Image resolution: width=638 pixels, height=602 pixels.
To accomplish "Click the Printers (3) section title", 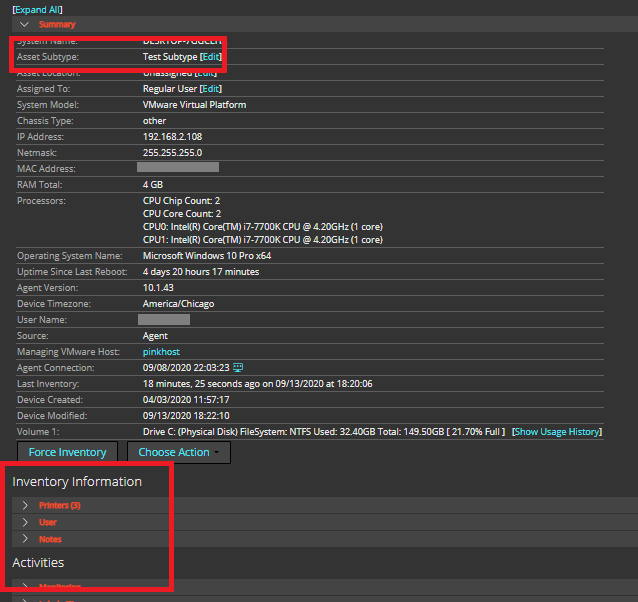I will pos(59,505).
